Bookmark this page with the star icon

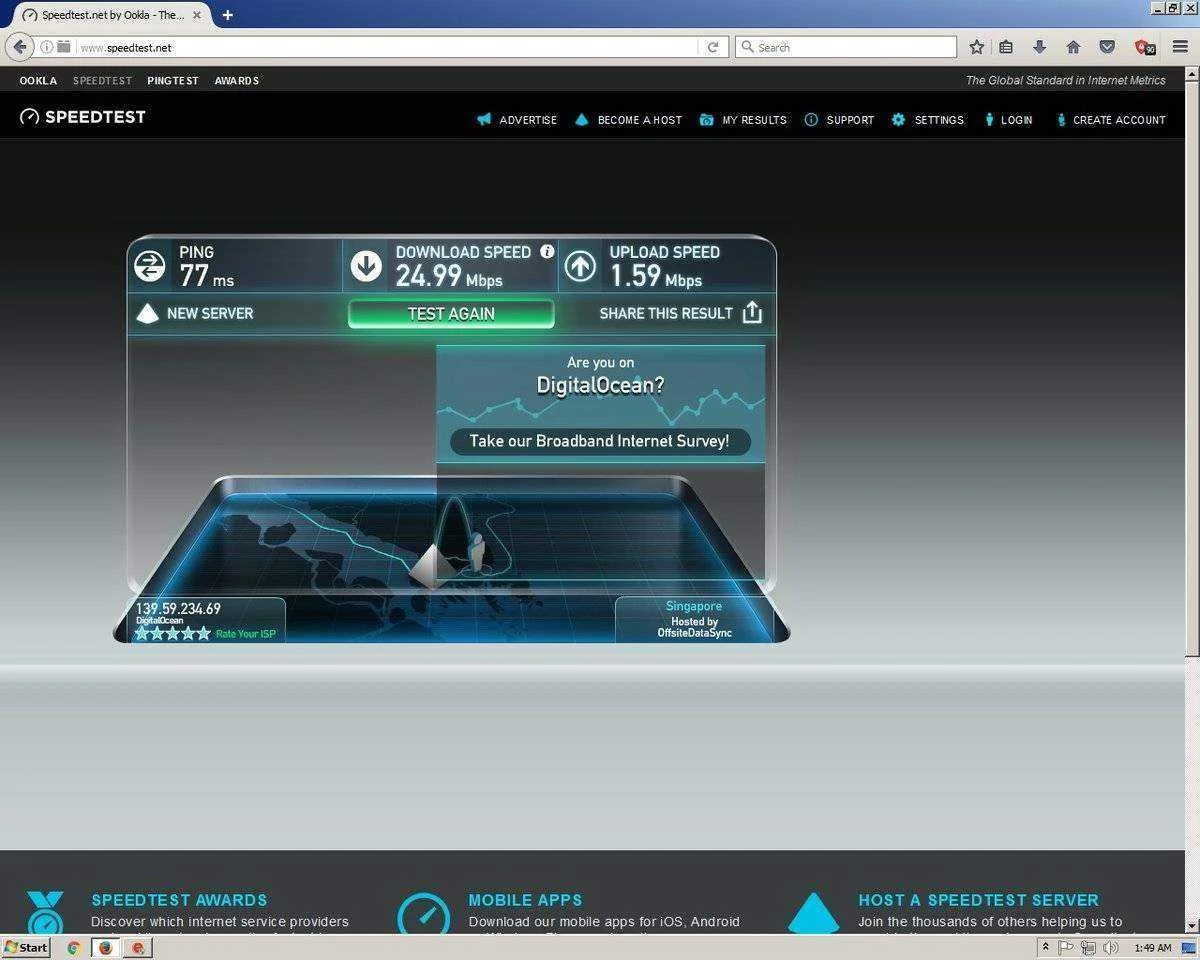coord(977,47)
